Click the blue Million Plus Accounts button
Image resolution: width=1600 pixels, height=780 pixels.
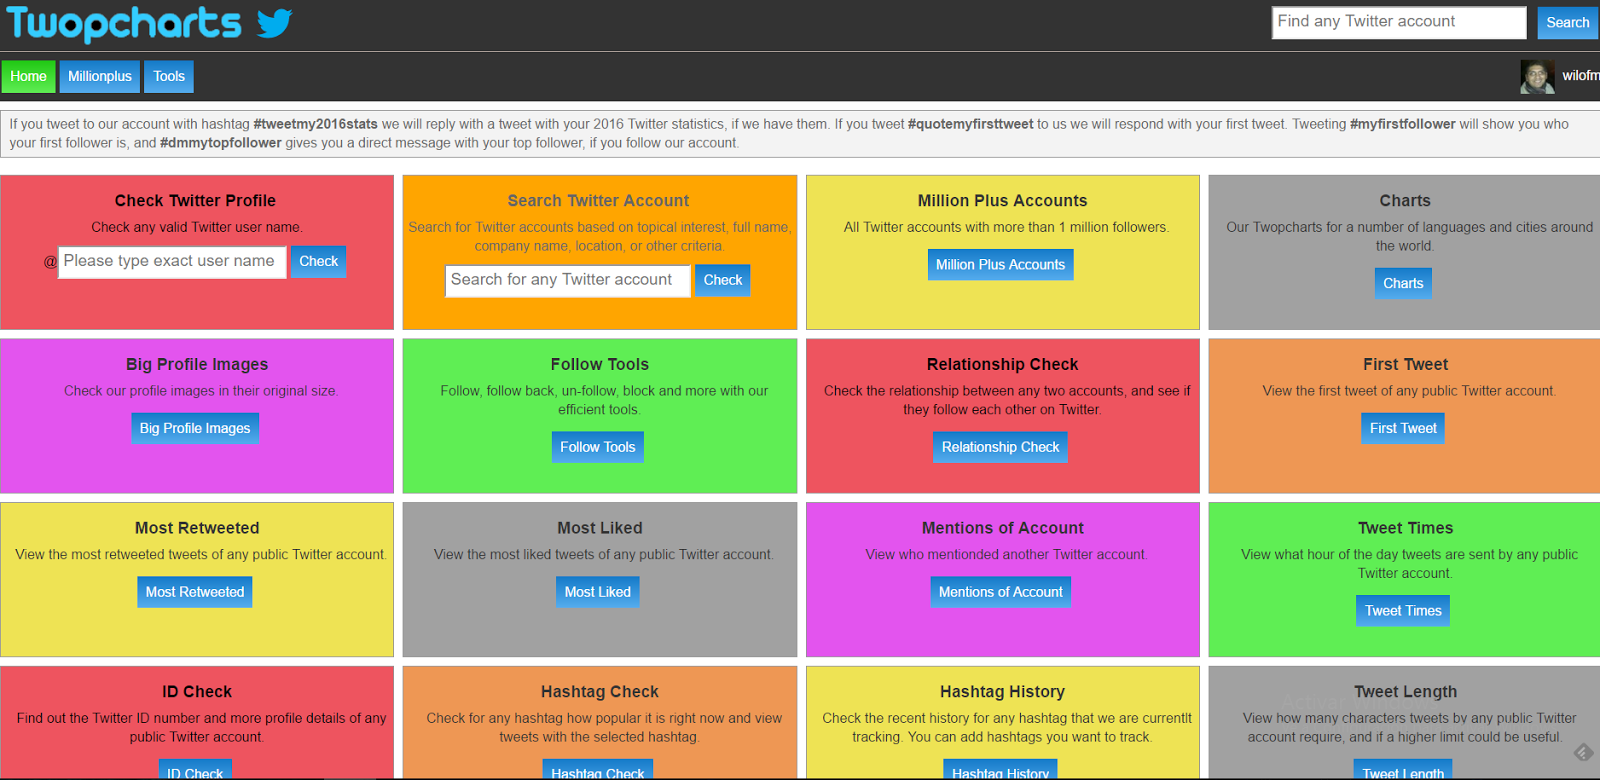tap(1000, 265)
